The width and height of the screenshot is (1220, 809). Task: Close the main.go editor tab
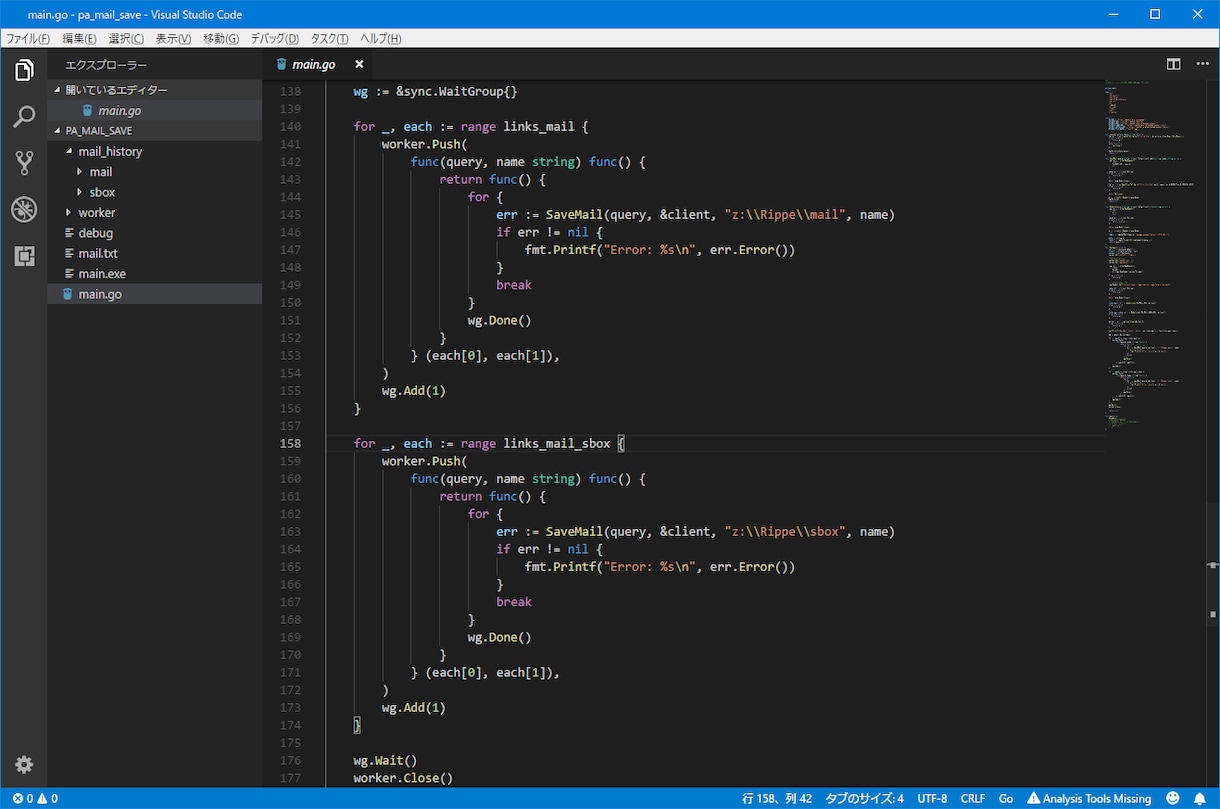359,64
